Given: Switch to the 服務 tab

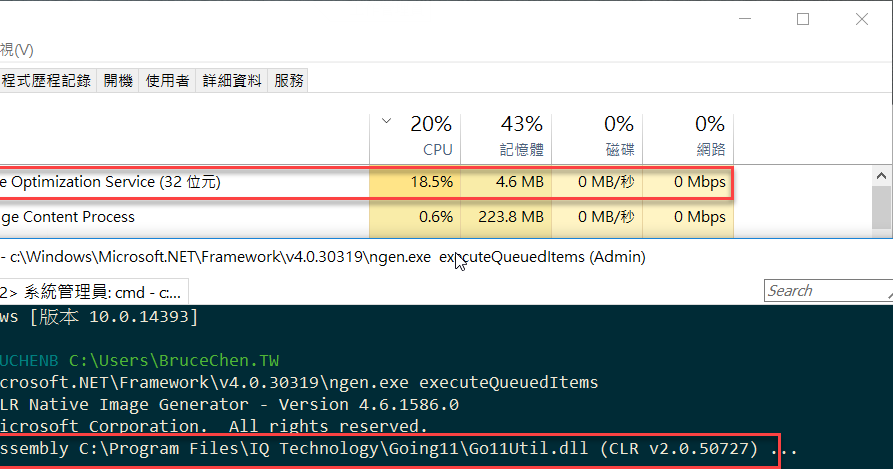Looking at the screenshot, I should 289,81.
